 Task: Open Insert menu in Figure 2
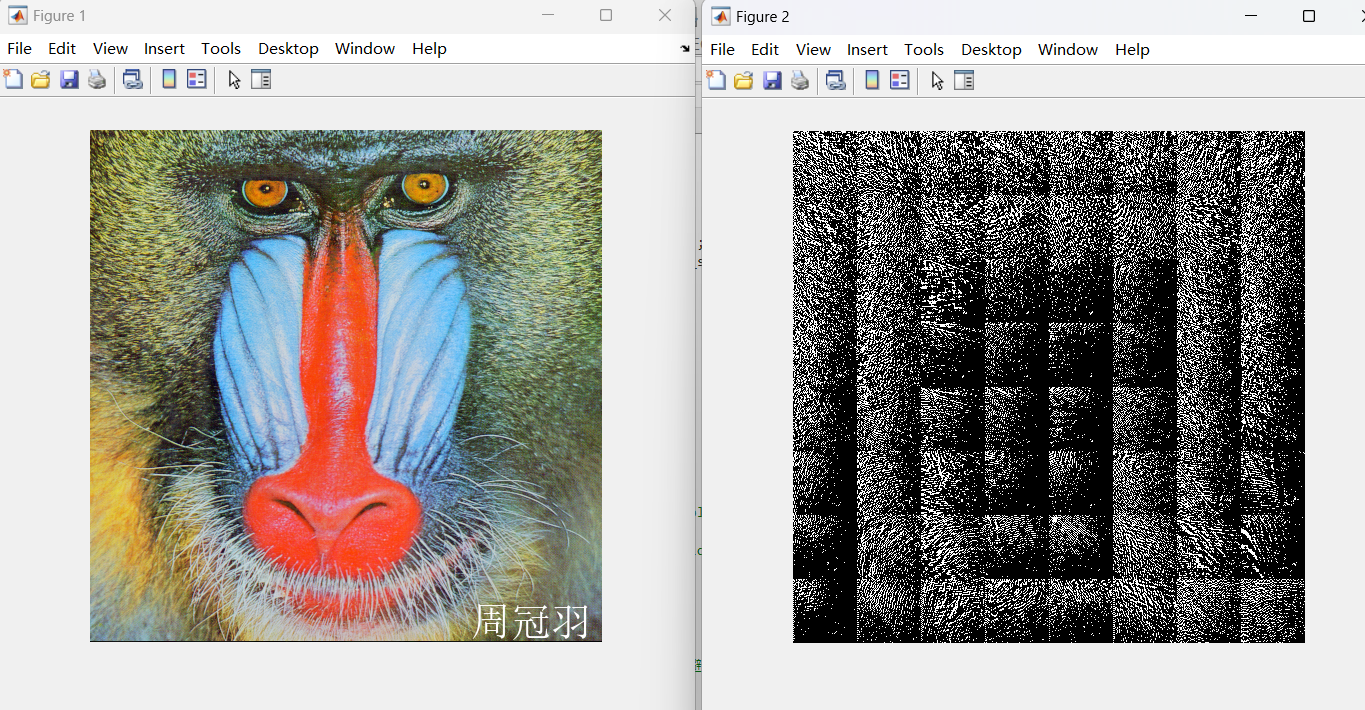coord(867,49)
